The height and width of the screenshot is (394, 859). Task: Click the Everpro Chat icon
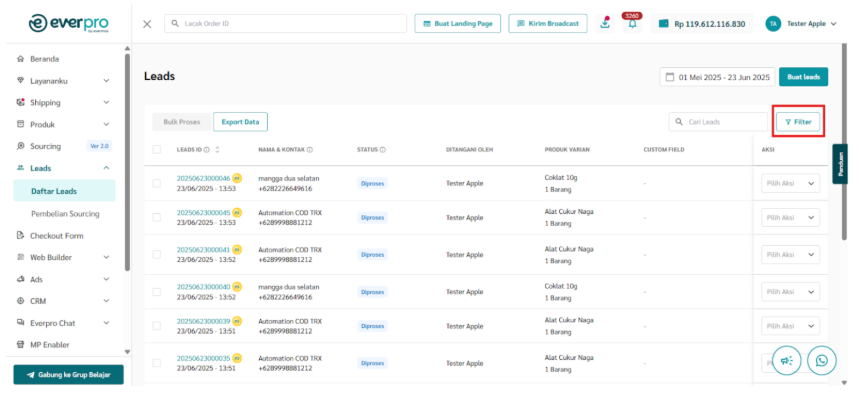point(21,323)
